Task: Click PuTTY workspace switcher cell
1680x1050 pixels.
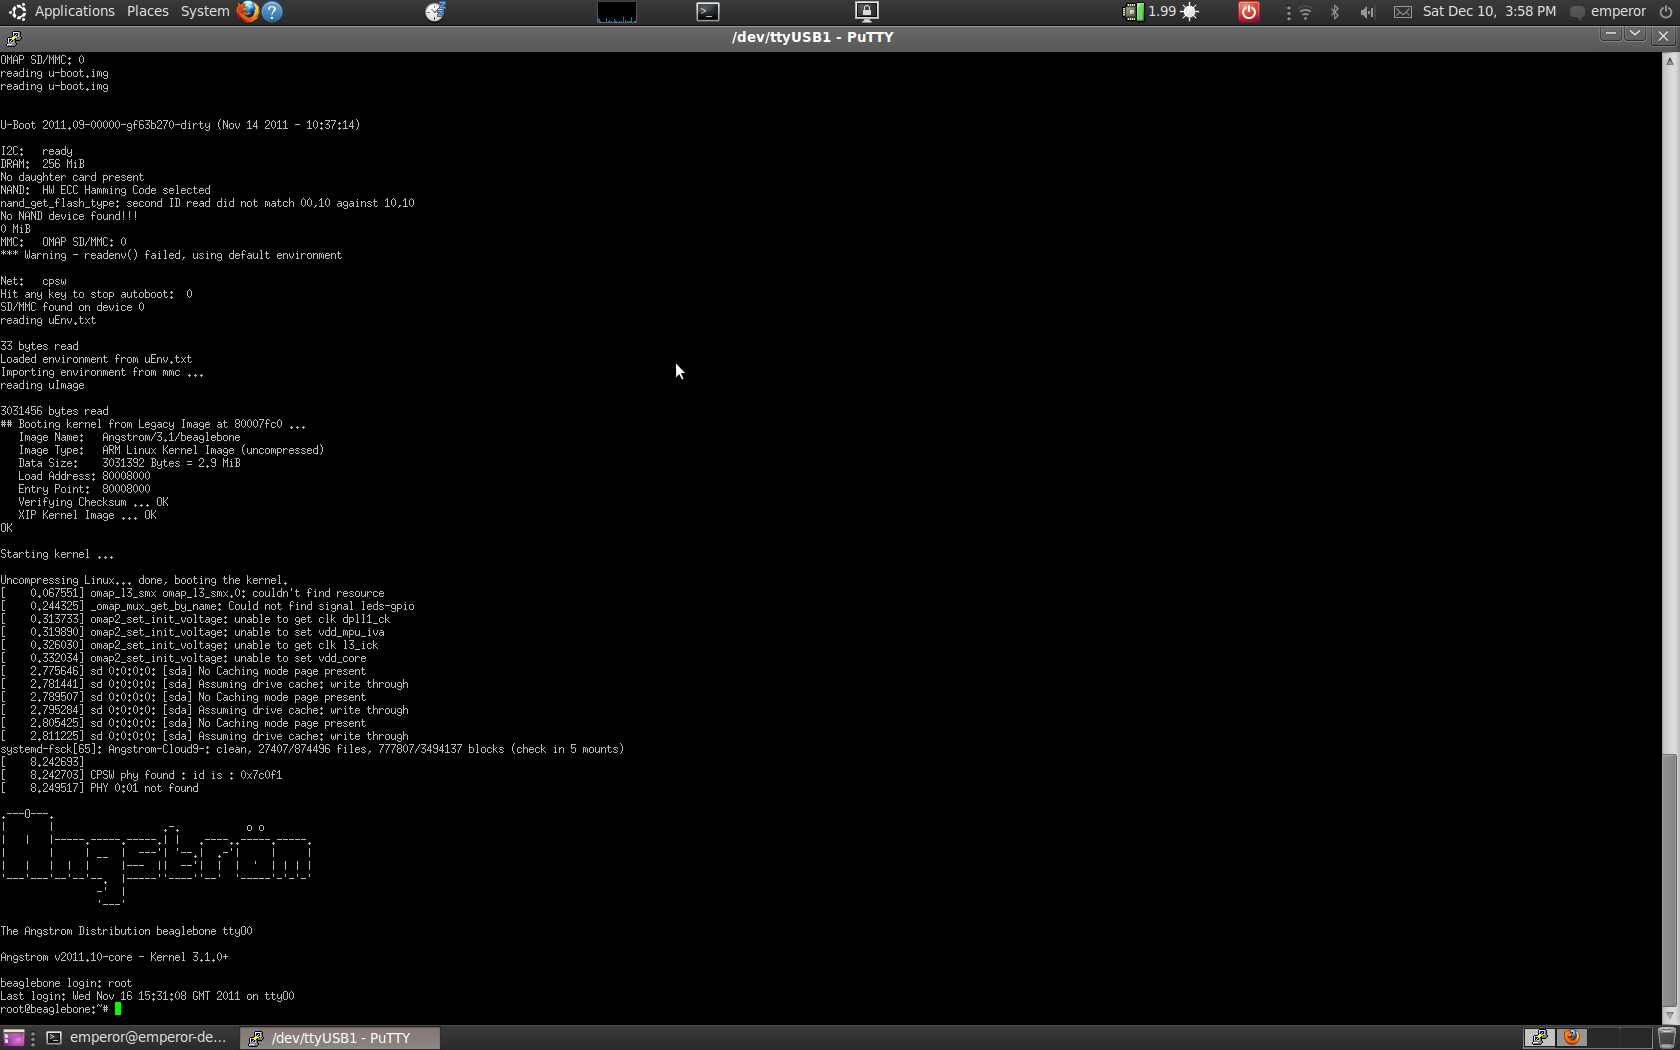Action: tap(1539, 1038)
